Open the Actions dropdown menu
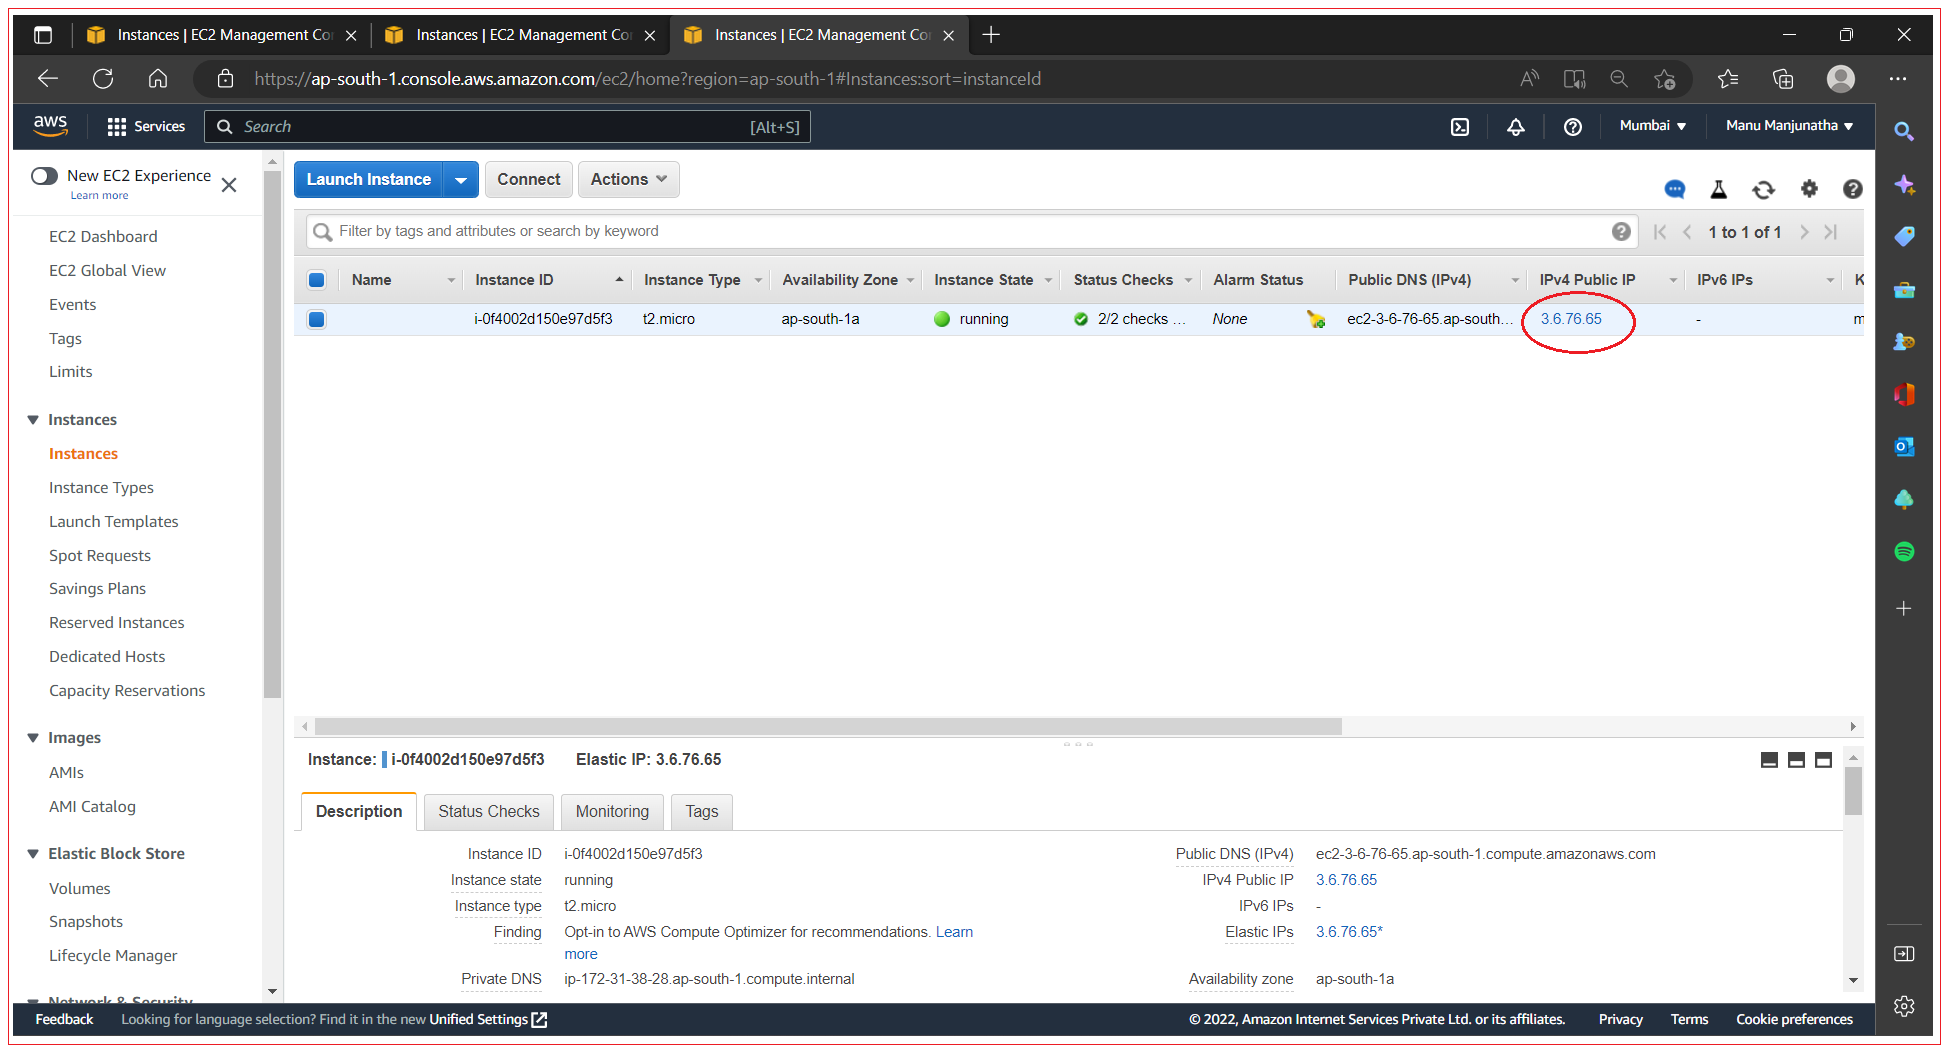Viewport: 1947px width, 1049px height. pyautogui.click(x=628, y=180)
